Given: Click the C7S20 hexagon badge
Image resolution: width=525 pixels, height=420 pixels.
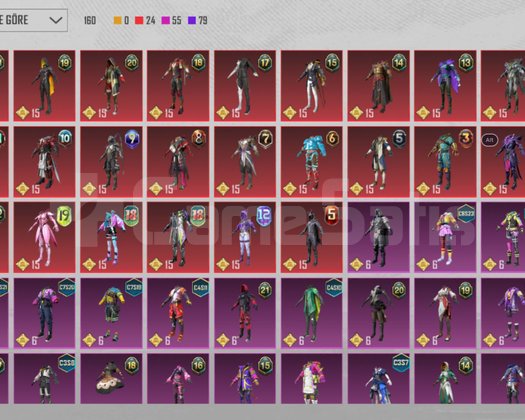Looking at the screenshot, I should (67, 288).
